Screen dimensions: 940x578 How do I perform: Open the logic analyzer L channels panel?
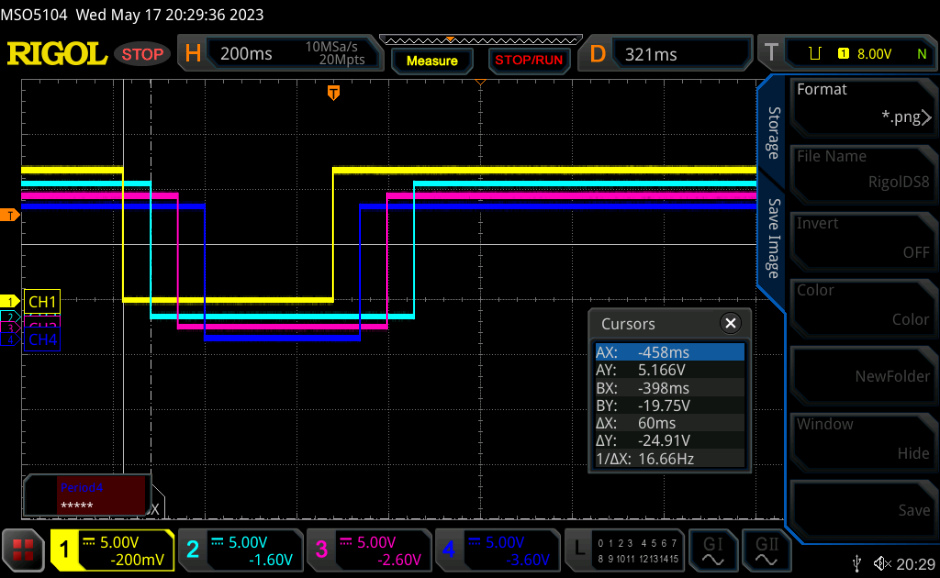(625, 550)
